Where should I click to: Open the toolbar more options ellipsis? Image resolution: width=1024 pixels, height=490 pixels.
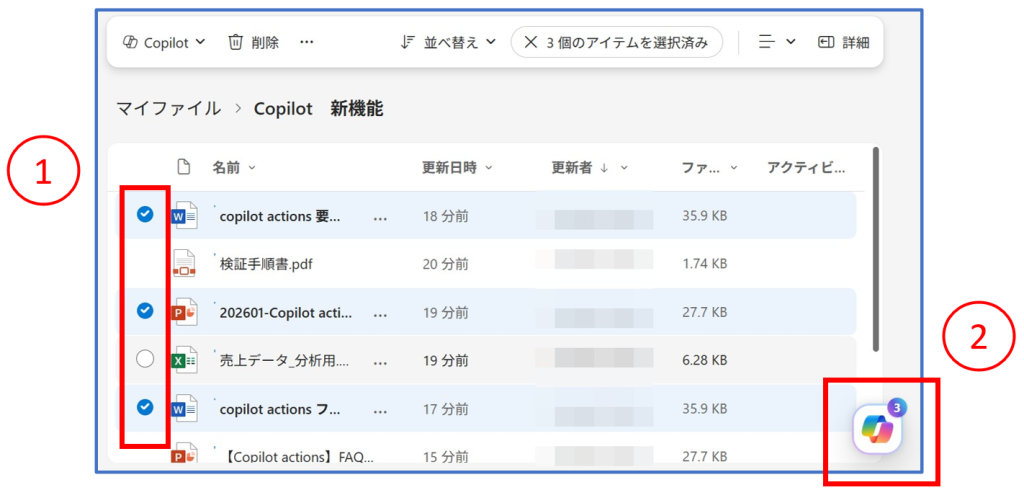coord(307,42)
